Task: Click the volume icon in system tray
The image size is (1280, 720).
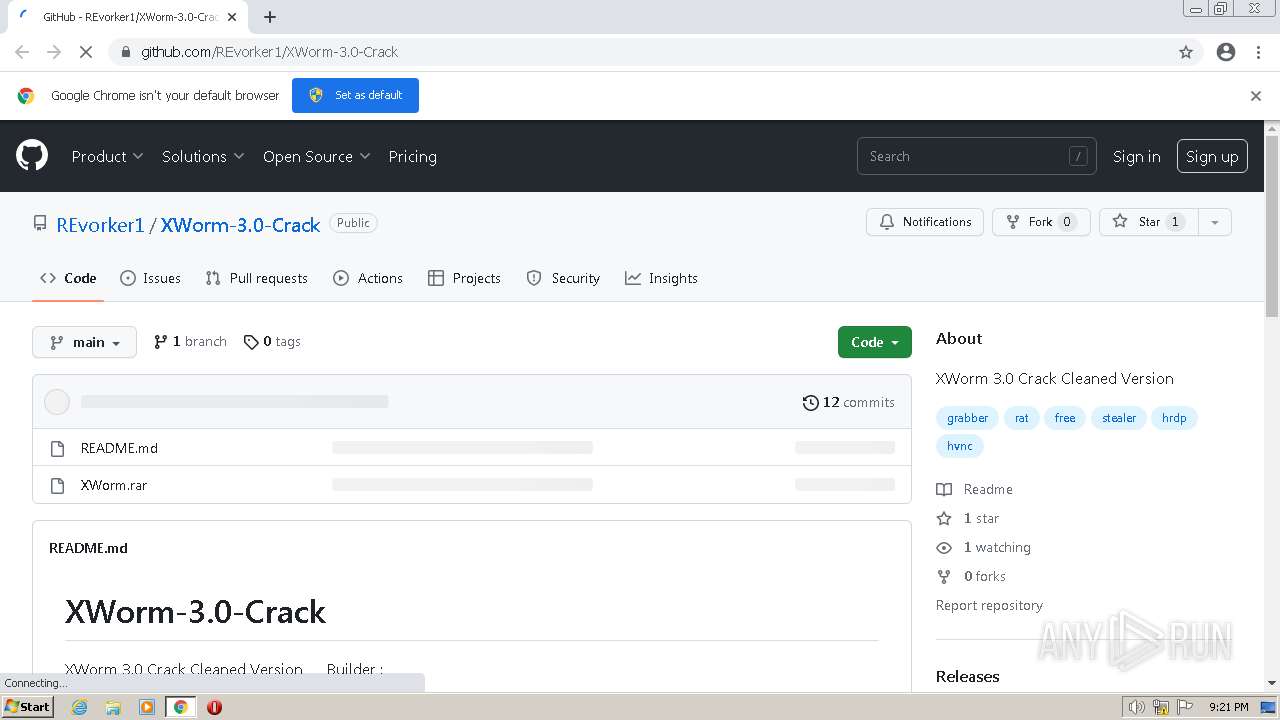Action: click(1137, 707)
